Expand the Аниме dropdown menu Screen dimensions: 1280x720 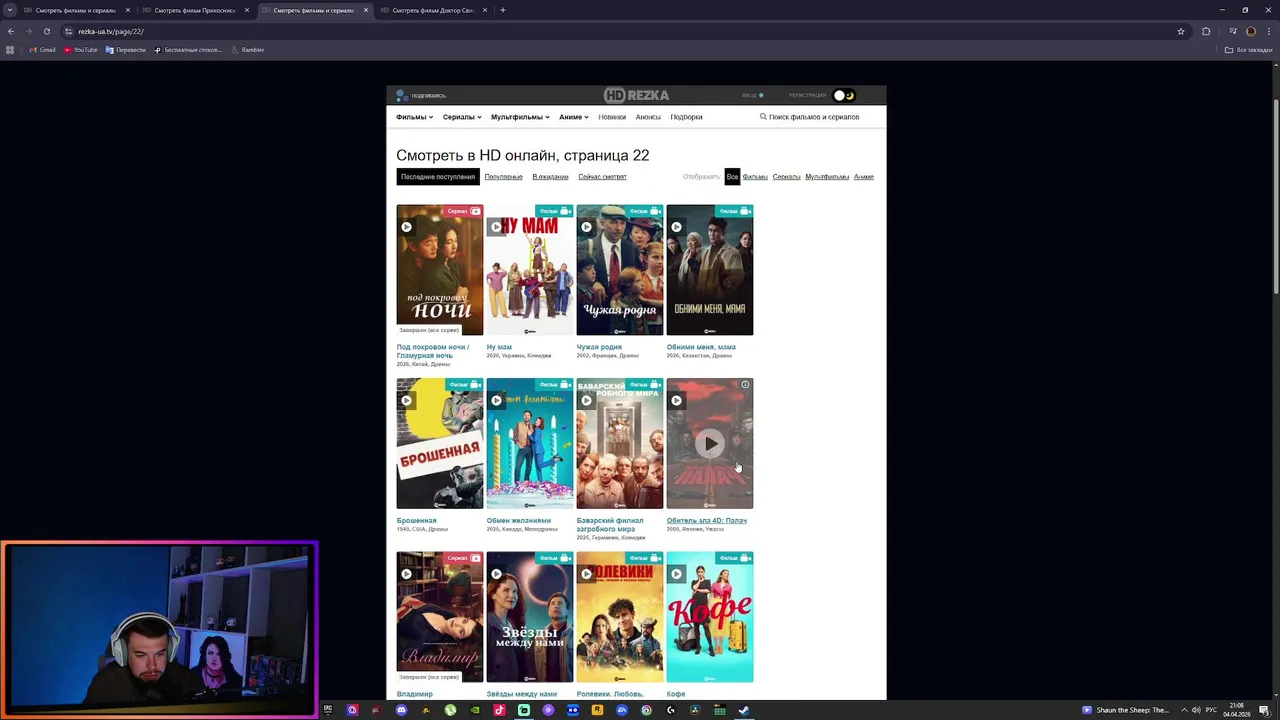(574, 117)
